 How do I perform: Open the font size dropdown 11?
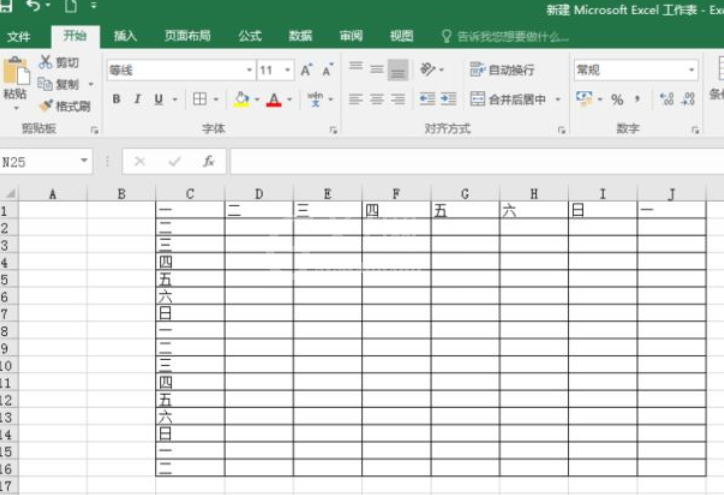coord(288,70)
